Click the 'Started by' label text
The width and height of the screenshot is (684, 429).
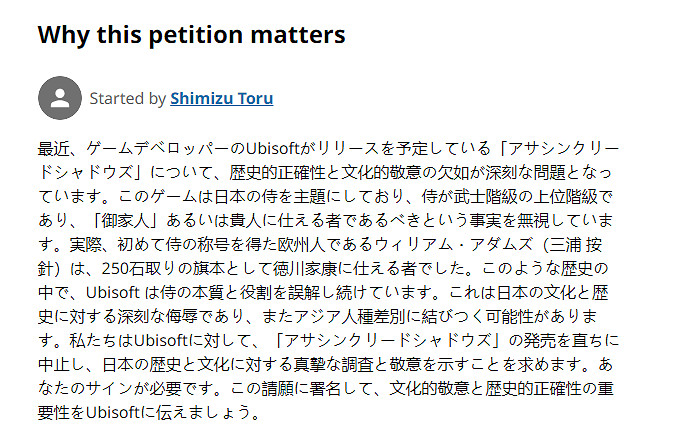click(x=127, y=98)
